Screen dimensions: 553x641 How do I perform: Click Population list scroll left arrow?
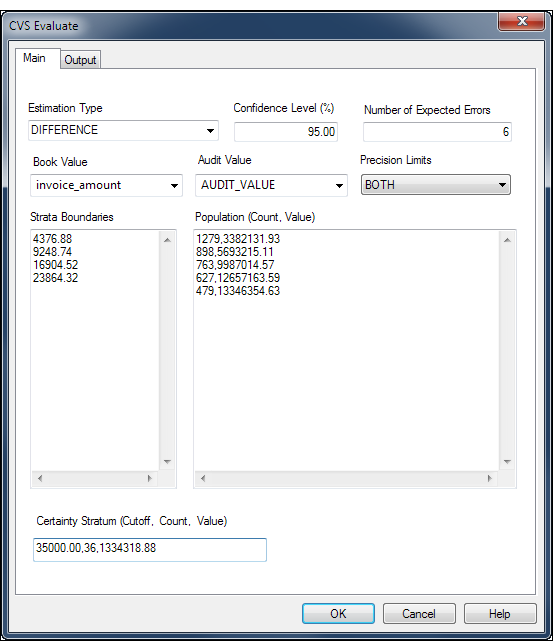tap(203, 478)
